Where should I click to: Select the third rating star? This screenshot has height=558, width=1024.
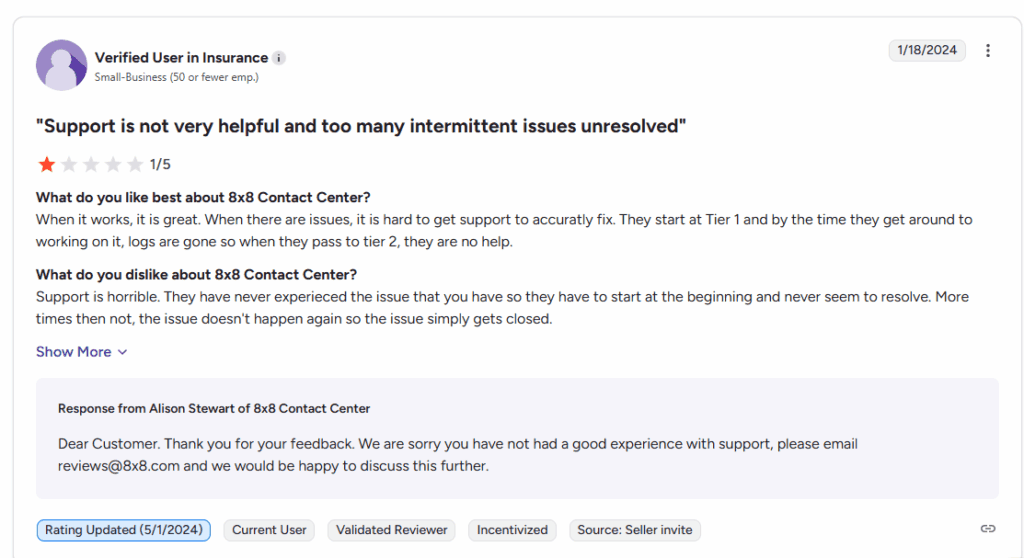[x=91, y=164]
